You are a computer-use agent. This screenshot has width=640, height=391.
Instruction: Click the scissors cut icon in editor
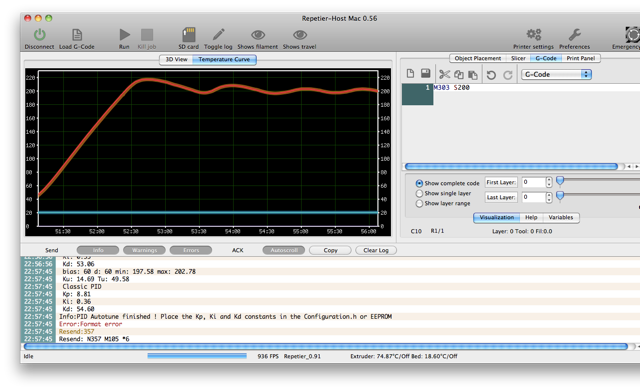pyautogui.click(x=444, y=75)
